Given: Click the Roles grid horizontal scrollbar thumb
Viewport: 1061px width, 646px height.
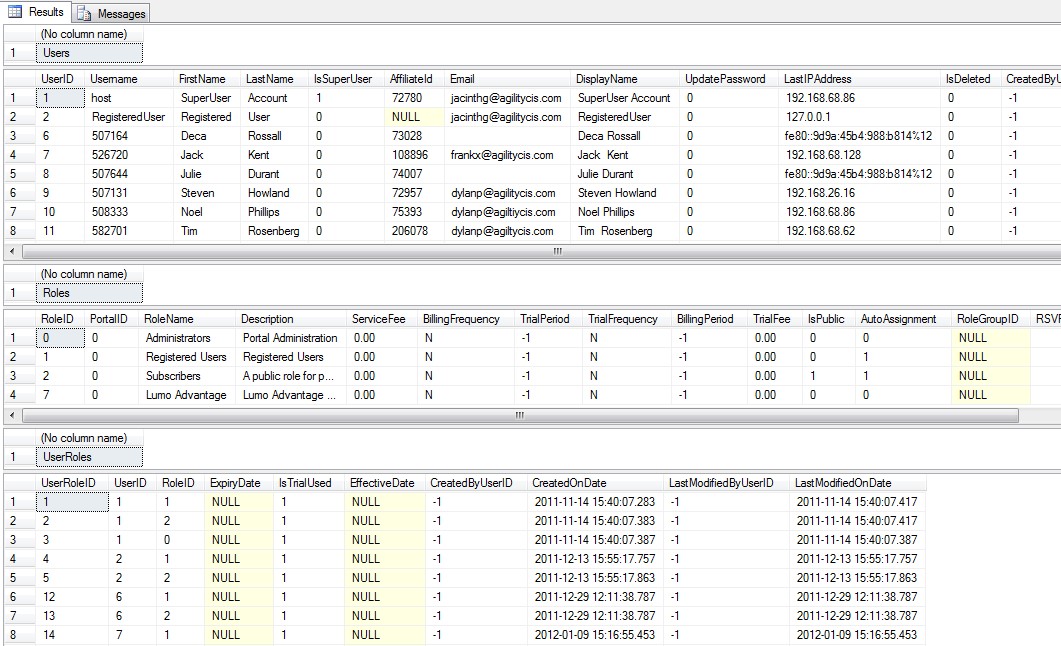Looking at the screenshot, I should [520, 415].
